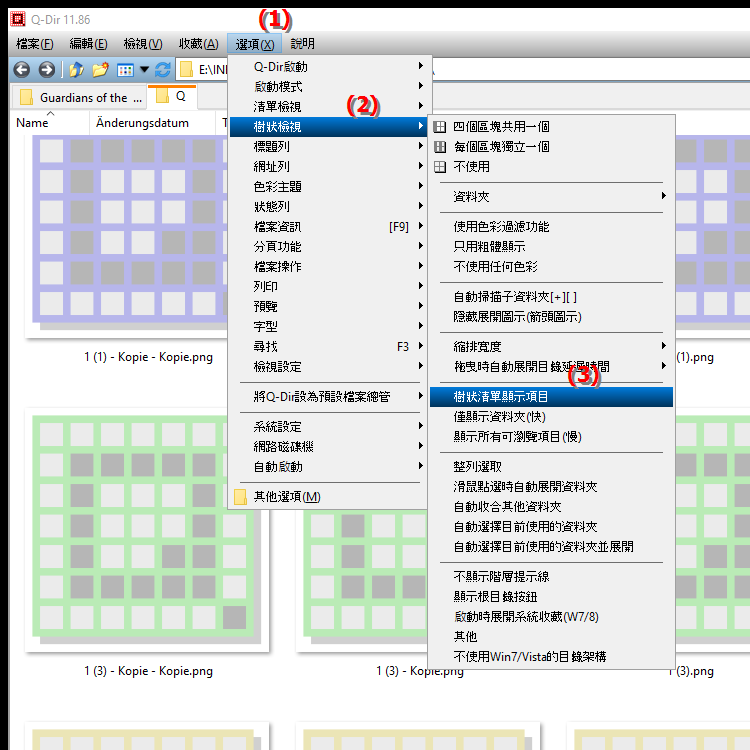The height and width of the screenshot is (750, 750).
Task: Open the 列印 submenu
Action: (328, 287)
